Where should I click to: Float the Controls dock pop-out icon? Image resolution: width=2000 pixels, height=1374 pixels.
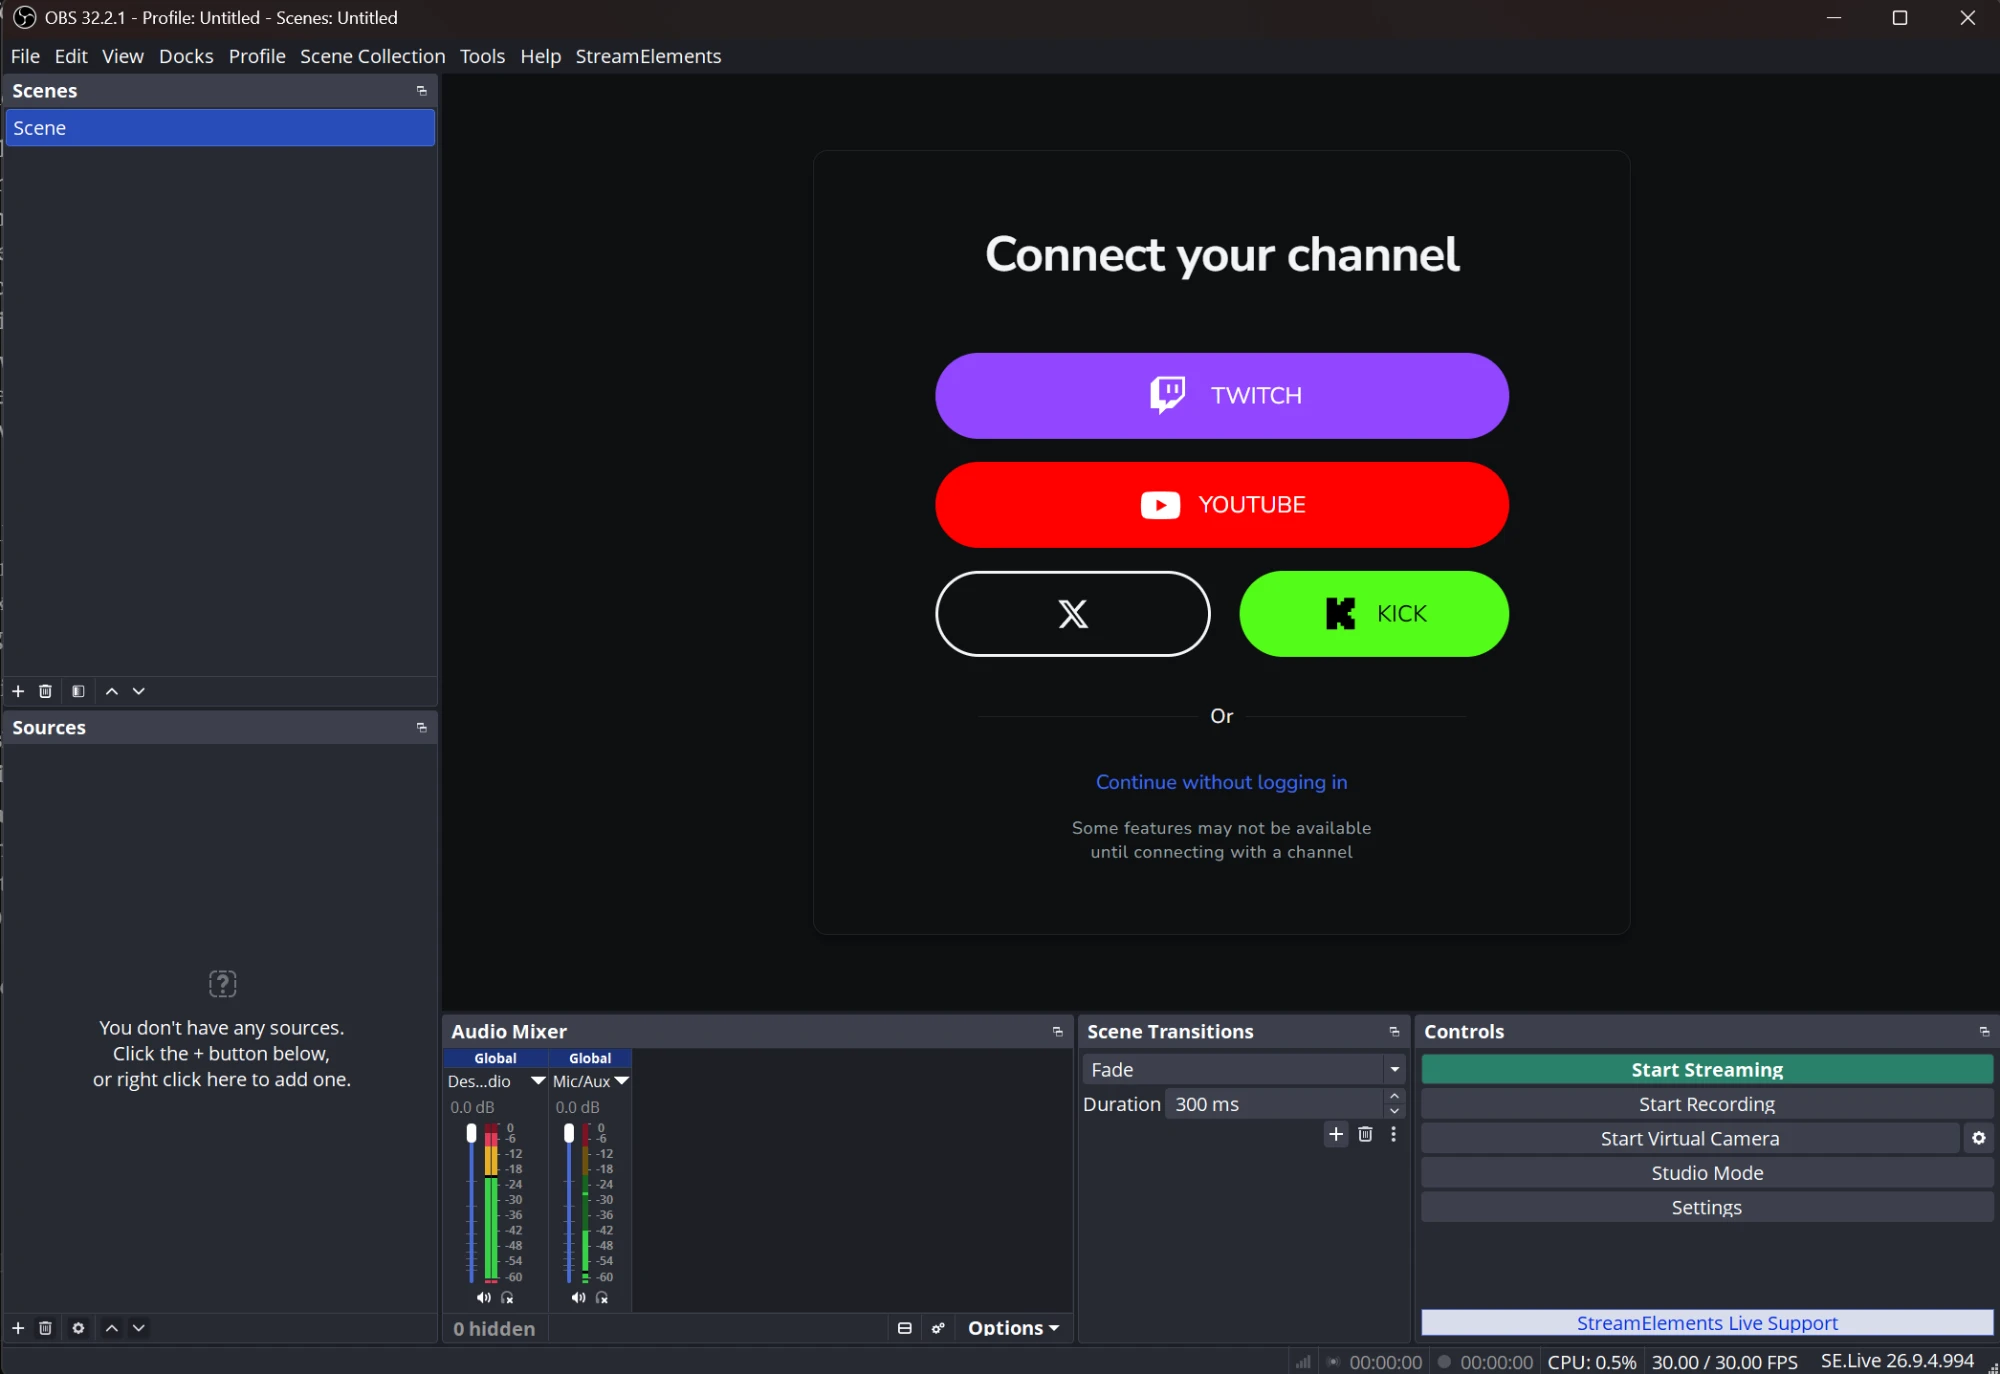click(1985, 1032)
